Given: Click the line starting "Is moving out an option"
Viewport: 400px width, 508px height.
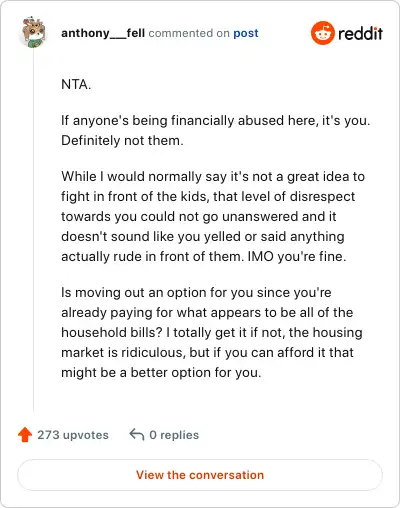Looking at the screenshot, I should 196,292.
